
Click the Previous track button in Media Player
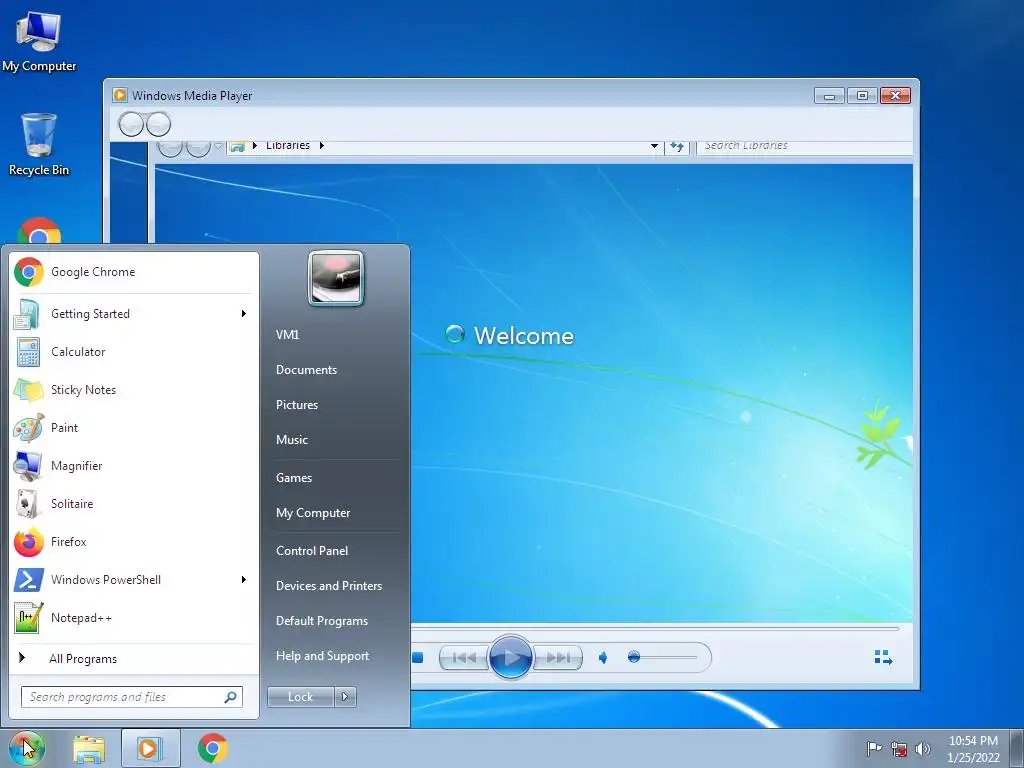[464, 658]
